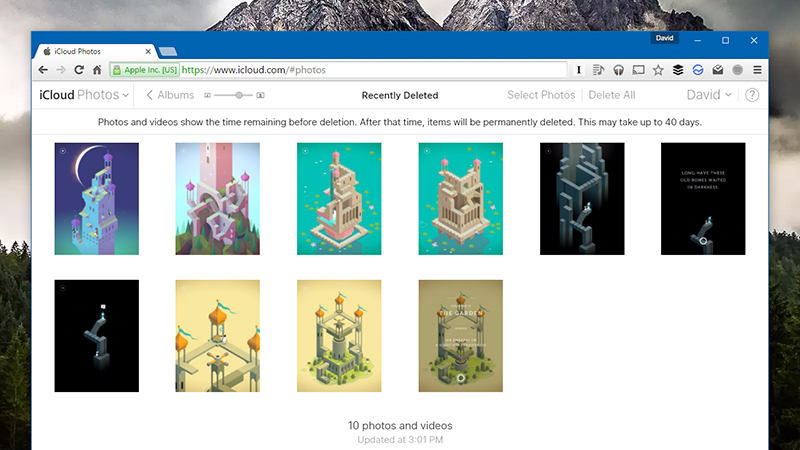Go back to the previous page

tap(43, 70)
